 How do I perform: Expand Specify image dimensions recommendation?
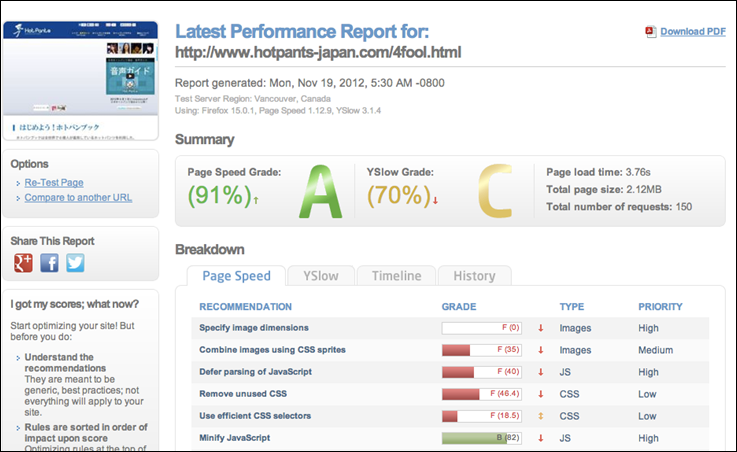click(254, 328)
